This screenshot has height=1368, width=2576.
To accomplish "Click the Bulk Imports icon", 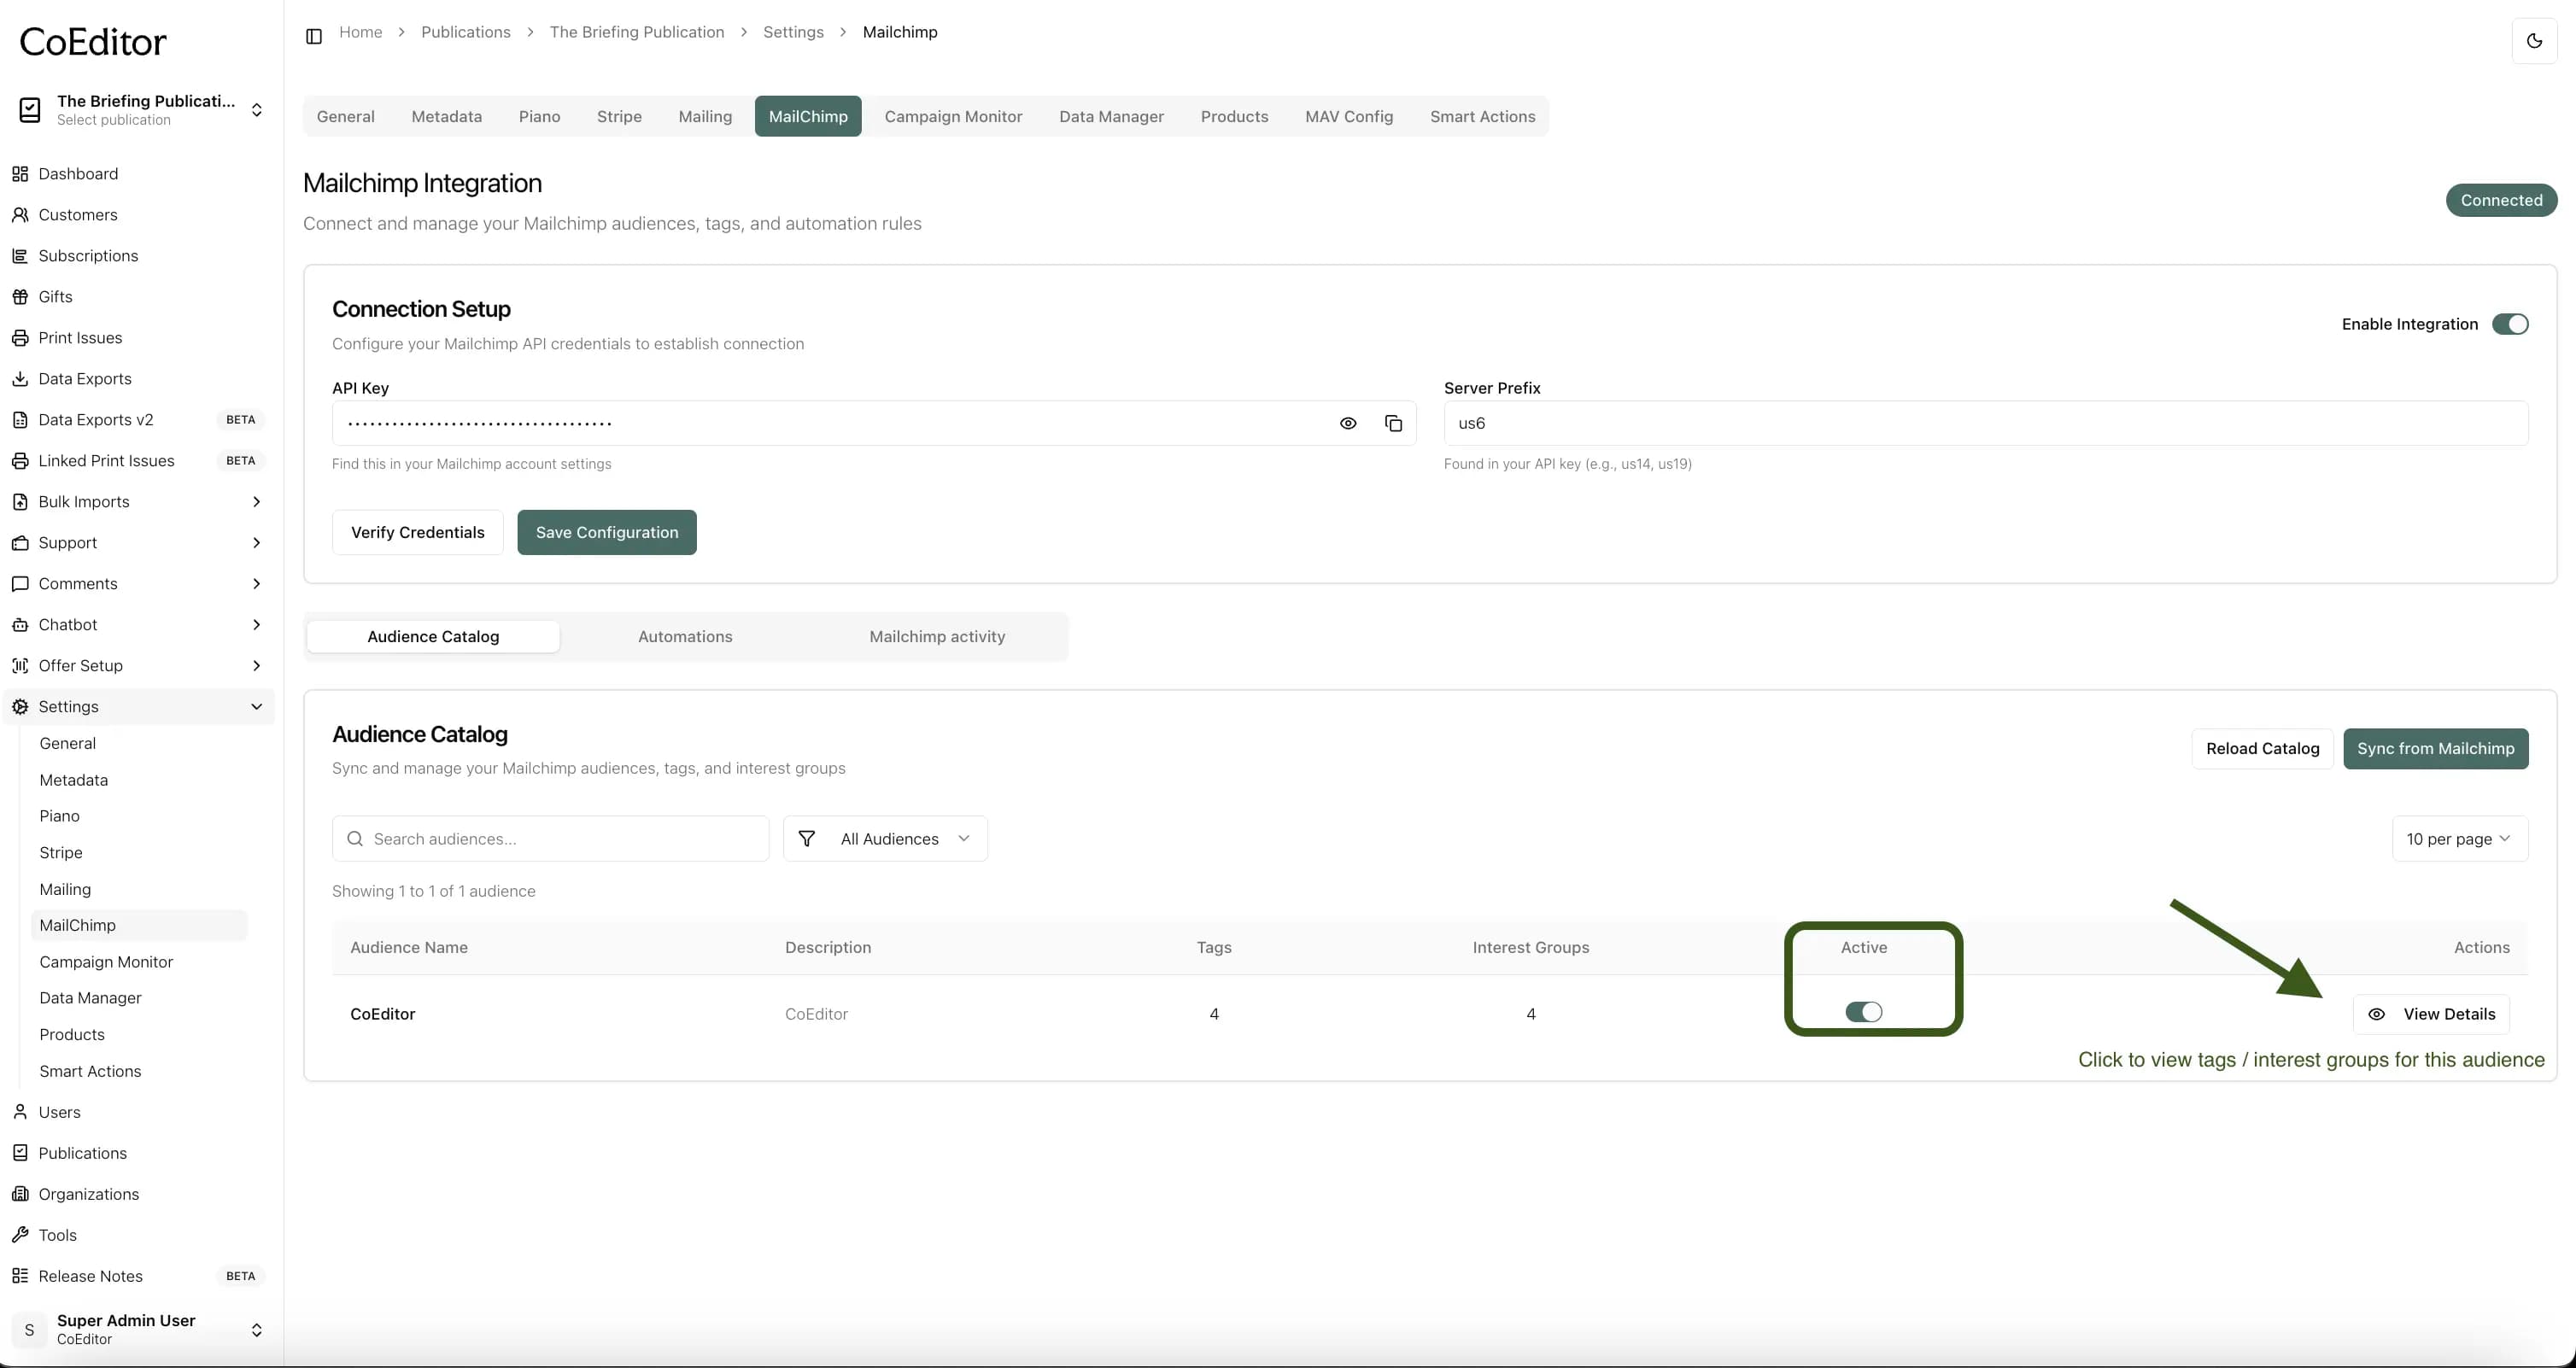I will [20, 502].
